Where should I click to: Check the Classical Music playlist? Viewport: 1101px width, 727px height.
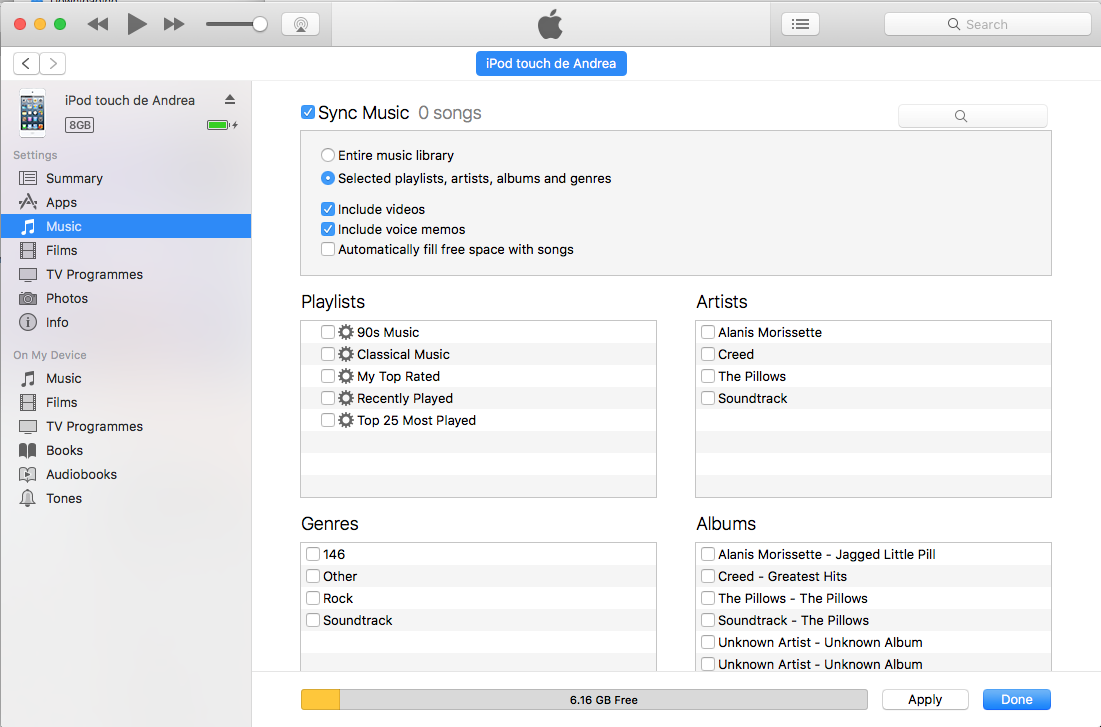click(327, 354)
